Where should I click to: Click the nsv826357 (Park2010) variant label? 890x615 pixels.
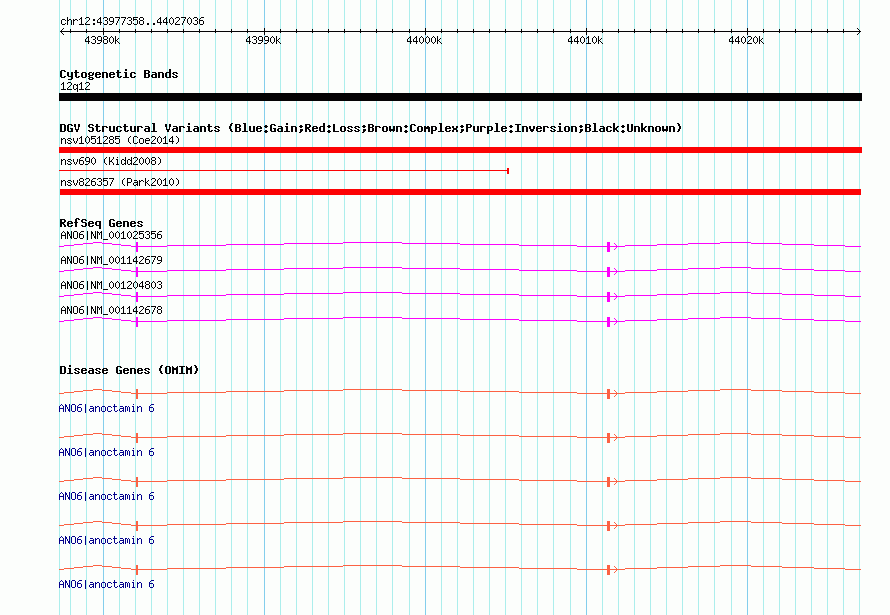click(120, 182)
